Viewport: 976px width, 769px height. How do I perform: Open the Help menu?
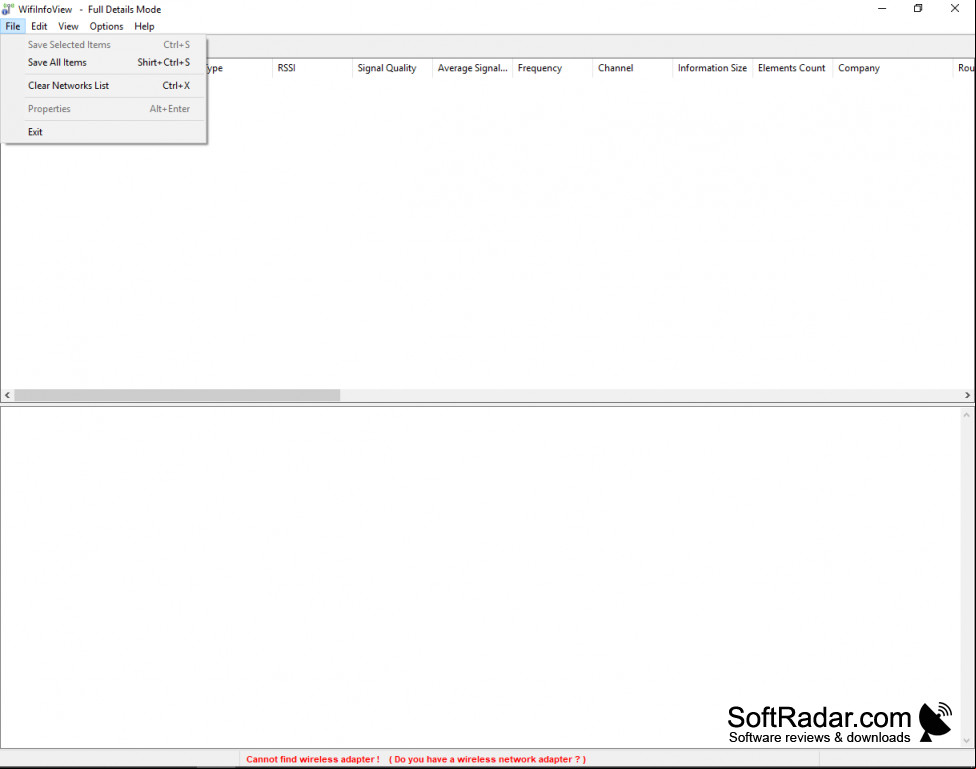(x=144, y=26)
